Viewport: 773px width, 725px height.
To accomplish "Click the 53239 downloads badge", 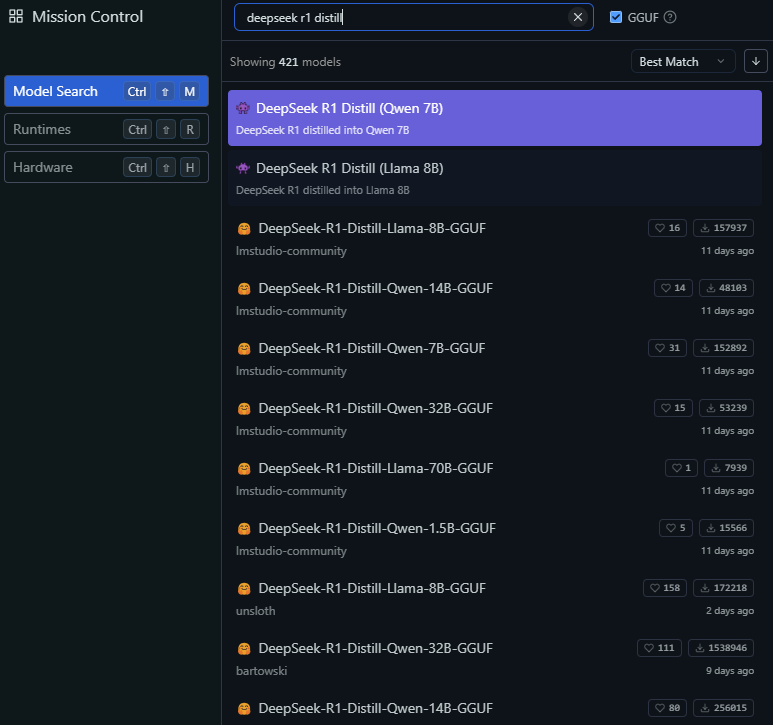I will coord(726,408).
